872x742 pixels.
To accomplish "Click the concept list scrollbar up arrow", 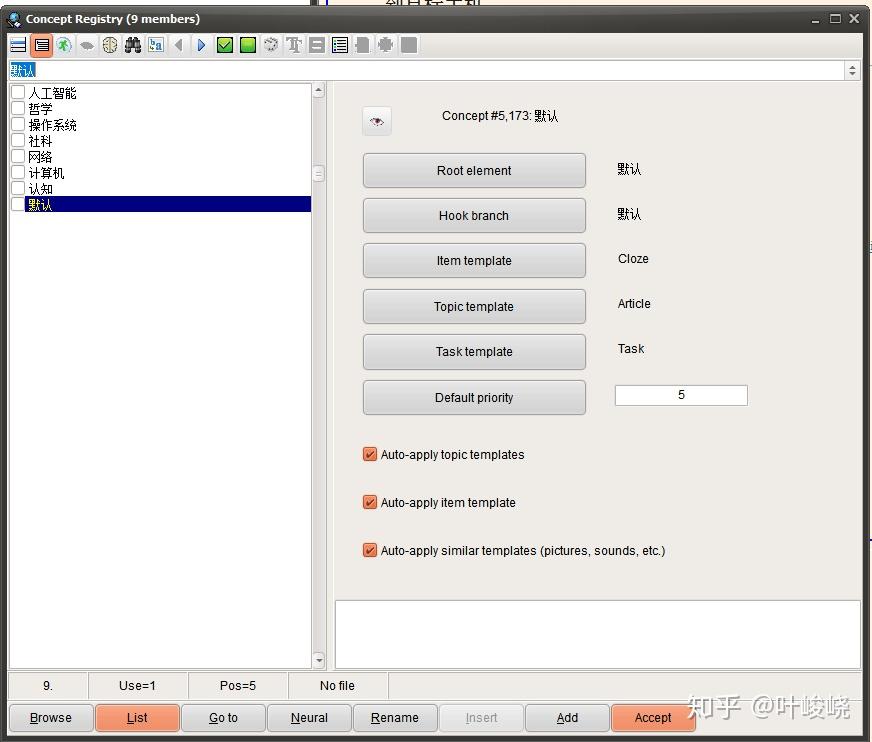I will [319, 90].
